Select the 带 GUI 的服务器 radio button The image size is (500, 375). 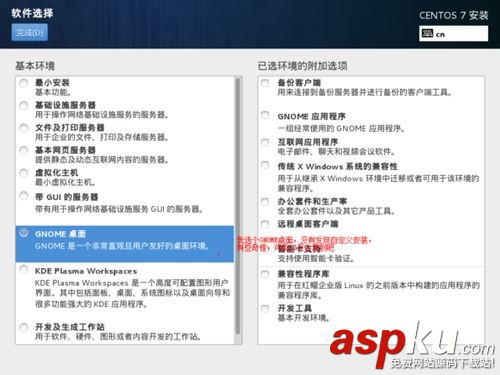[24, 196]
